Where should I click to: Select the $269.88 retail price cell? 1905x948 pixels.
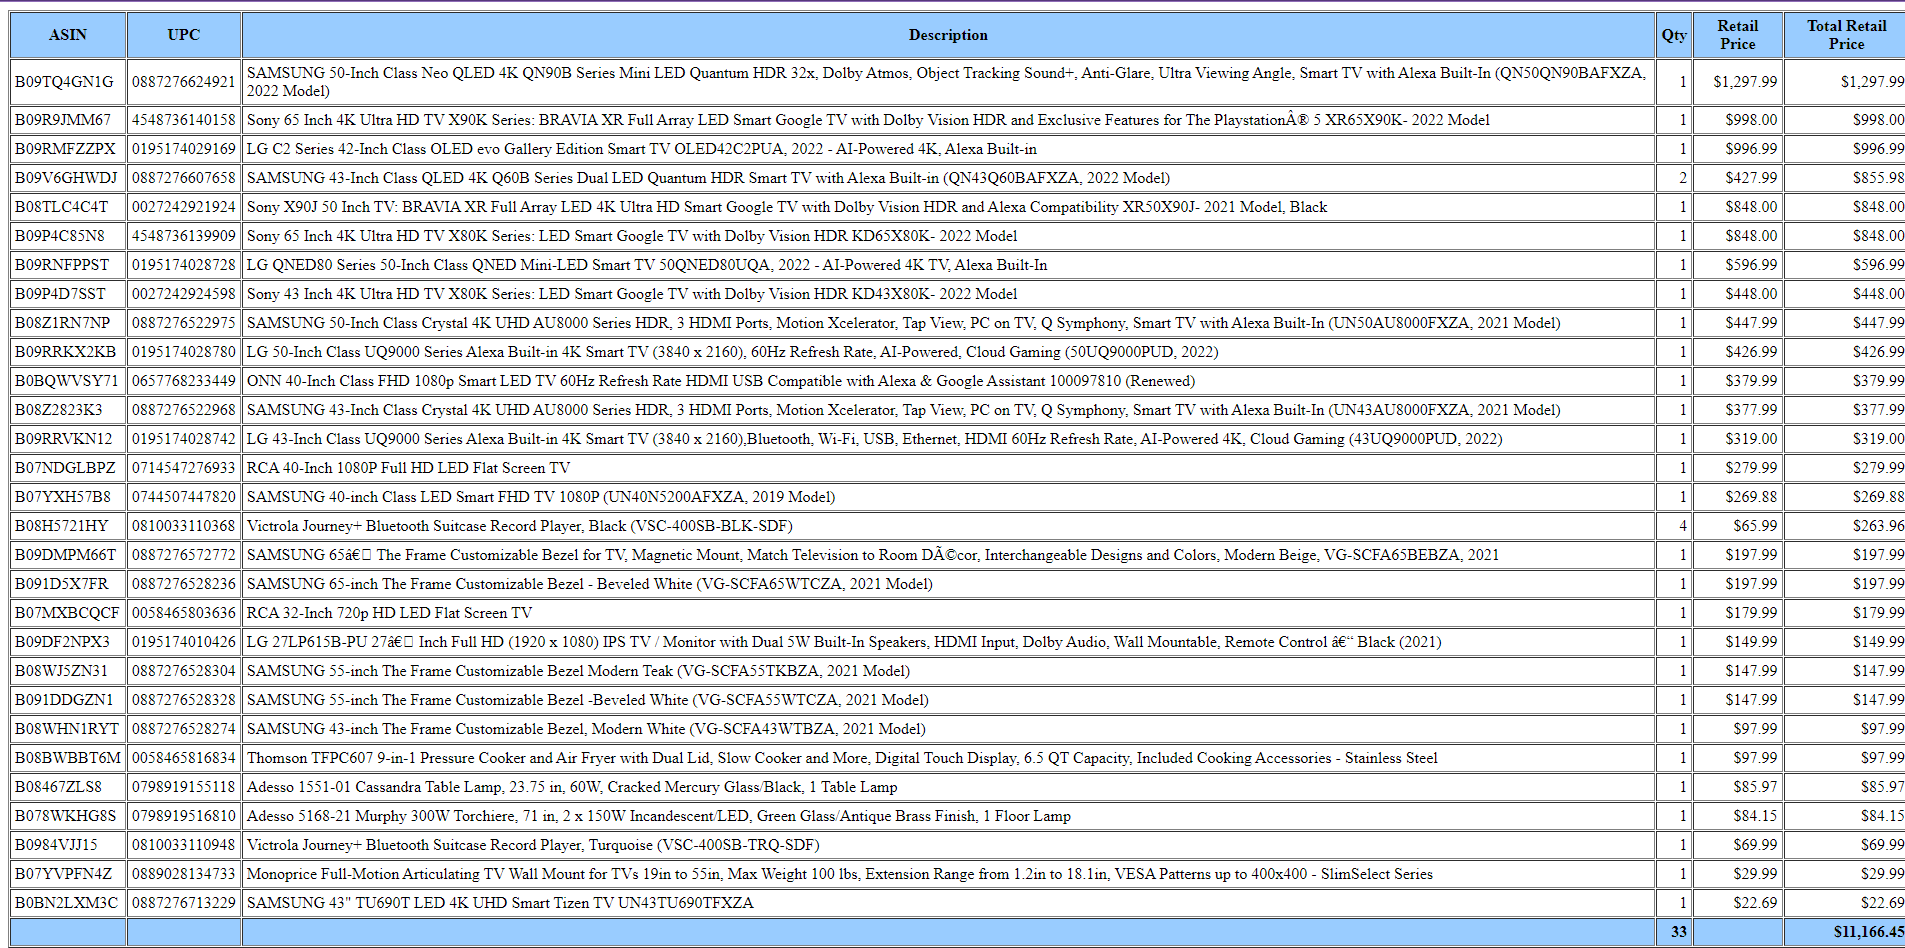pos(1737,497)
